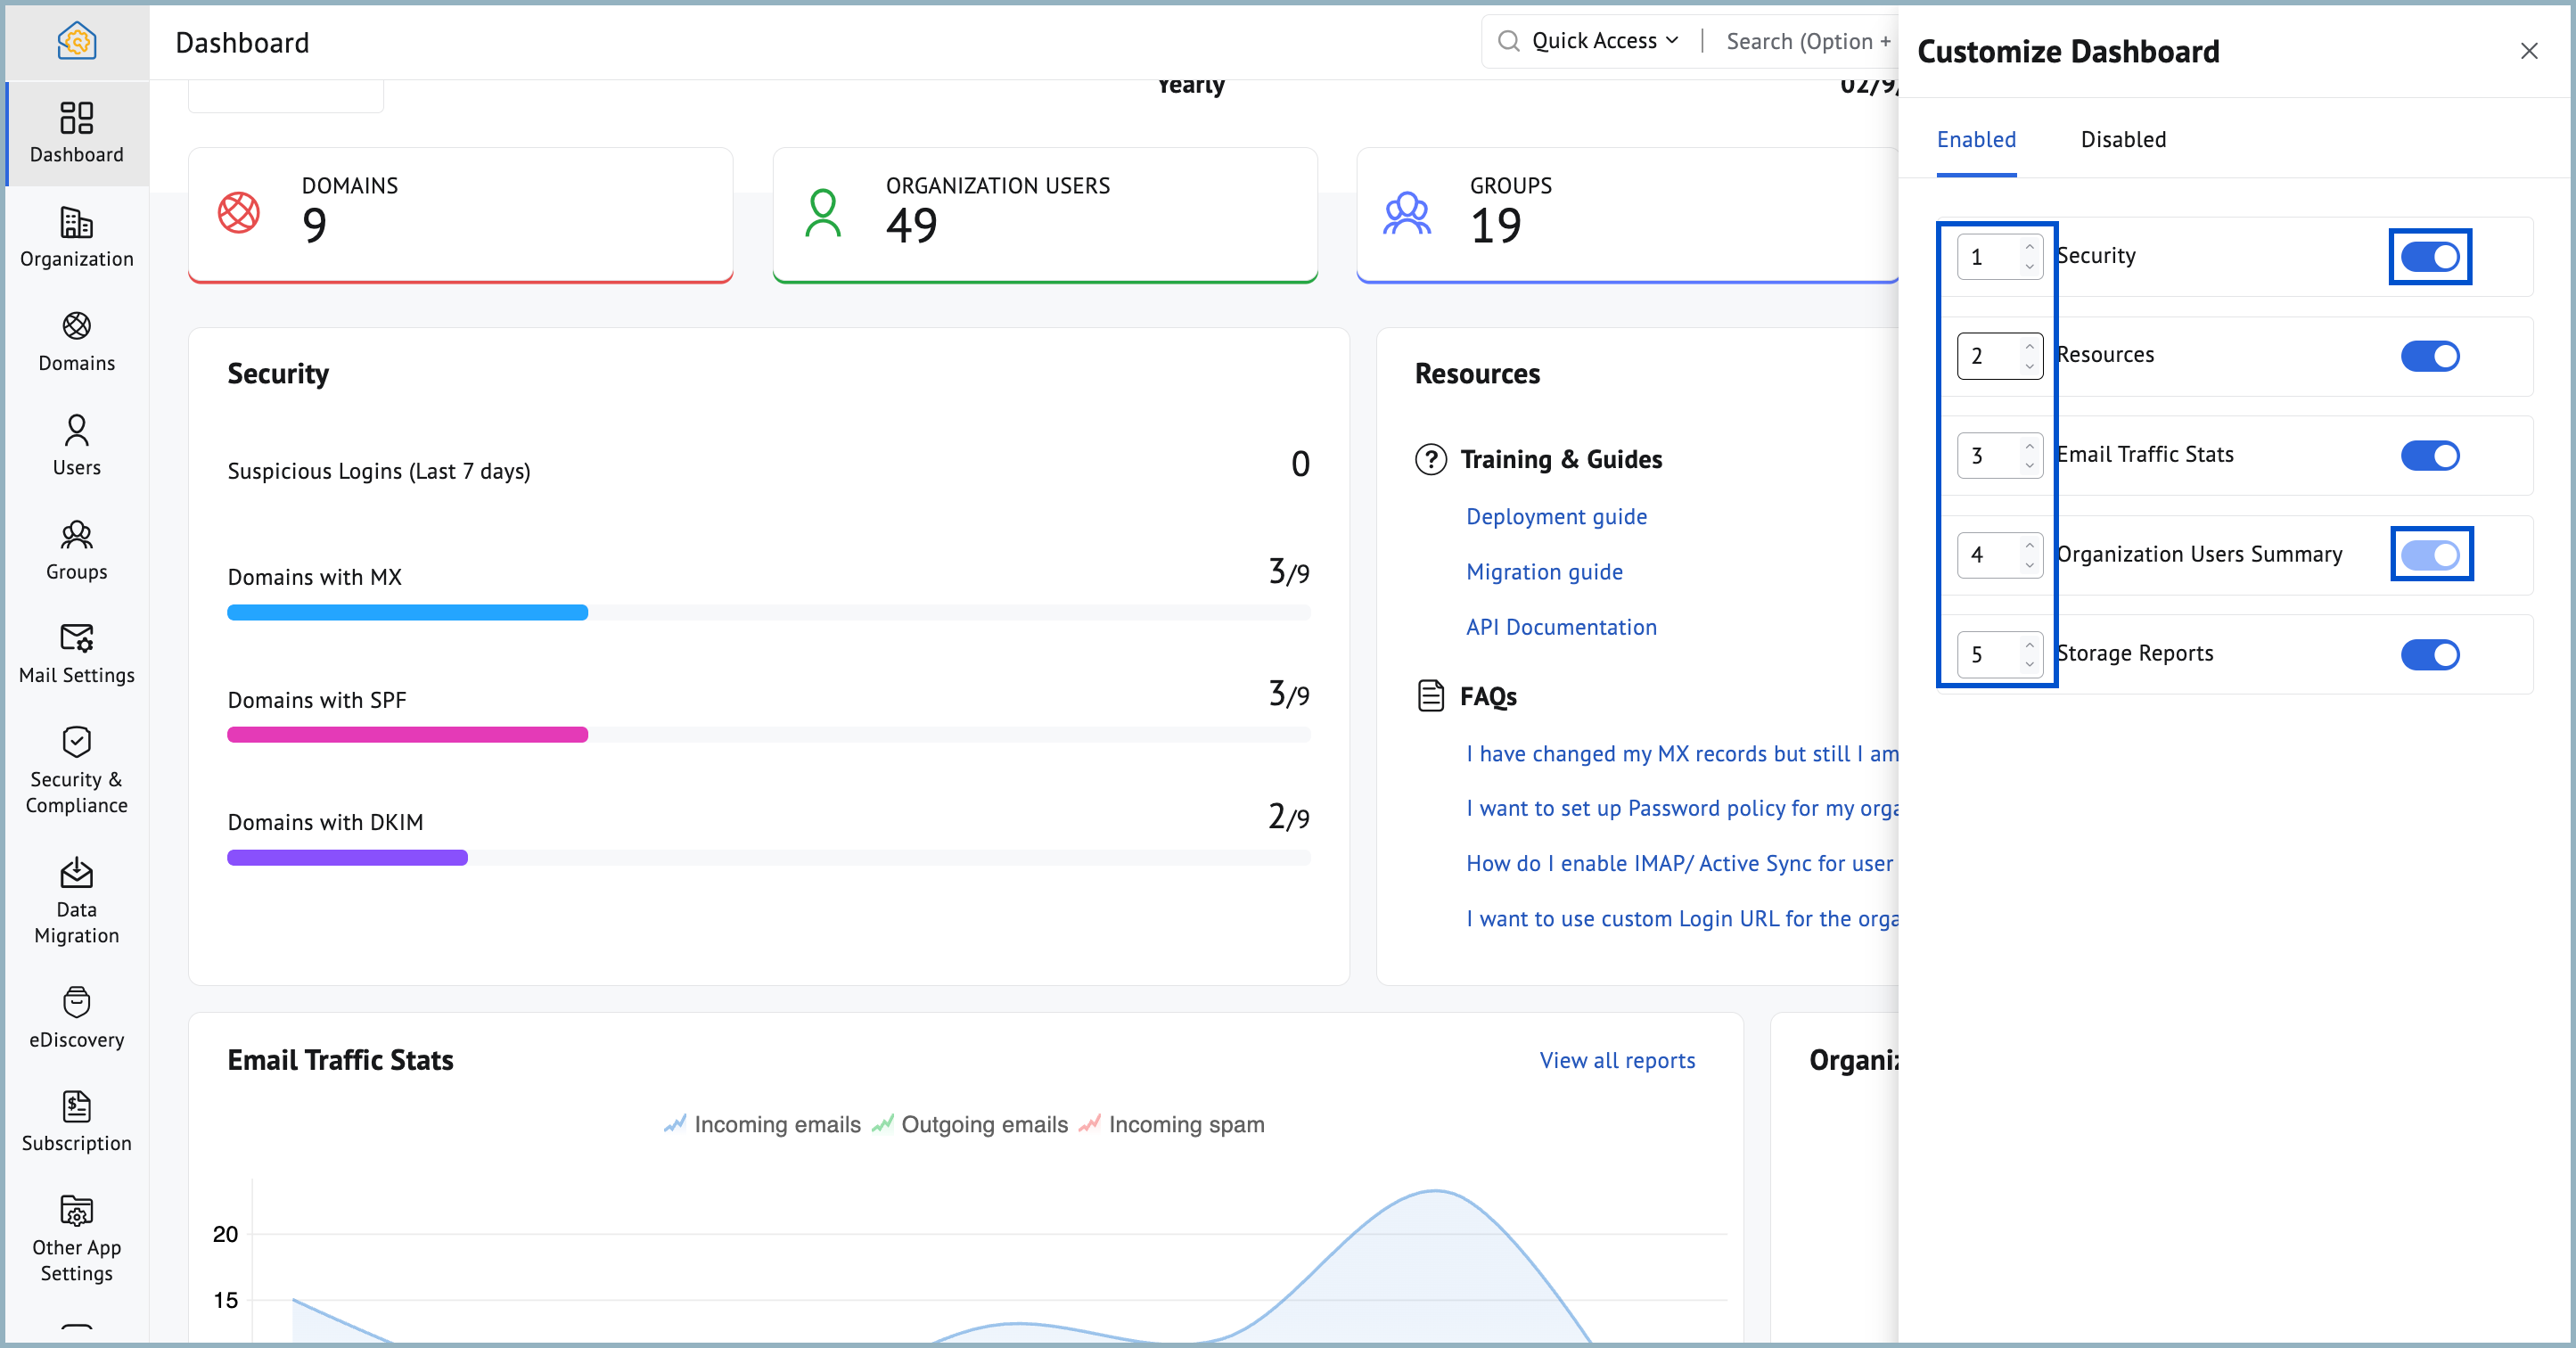The image size is (2576, 1348).
Task: Click the Groups sidebar icon
Action: (76, 550)
